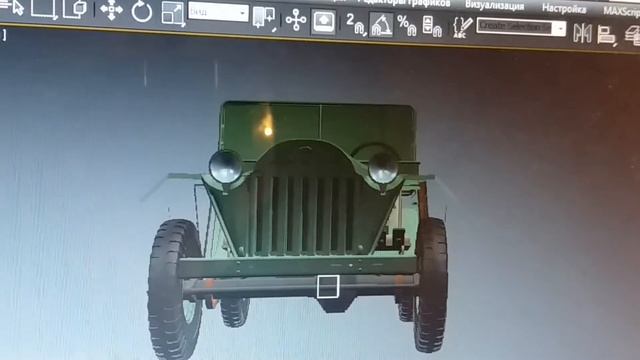The width and height of the screenshot is (640, 360).
Task: Toggle the 2D Snaps button
Action: coord(355,24)
